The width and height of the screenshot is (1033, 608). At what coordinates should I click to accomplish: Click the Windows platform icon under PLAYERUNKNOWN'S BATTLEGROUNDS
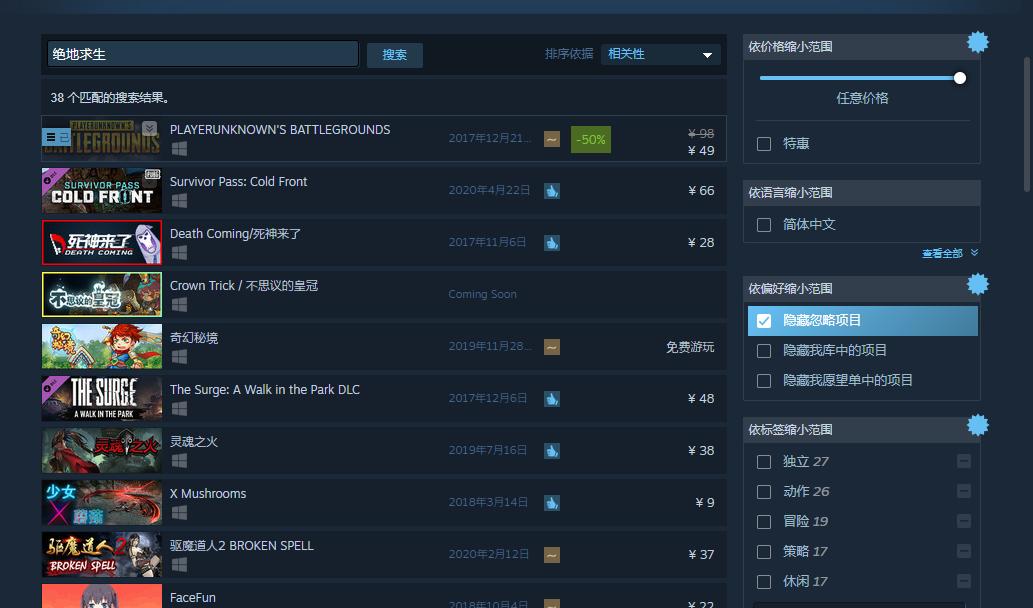[x=179, y=149]
